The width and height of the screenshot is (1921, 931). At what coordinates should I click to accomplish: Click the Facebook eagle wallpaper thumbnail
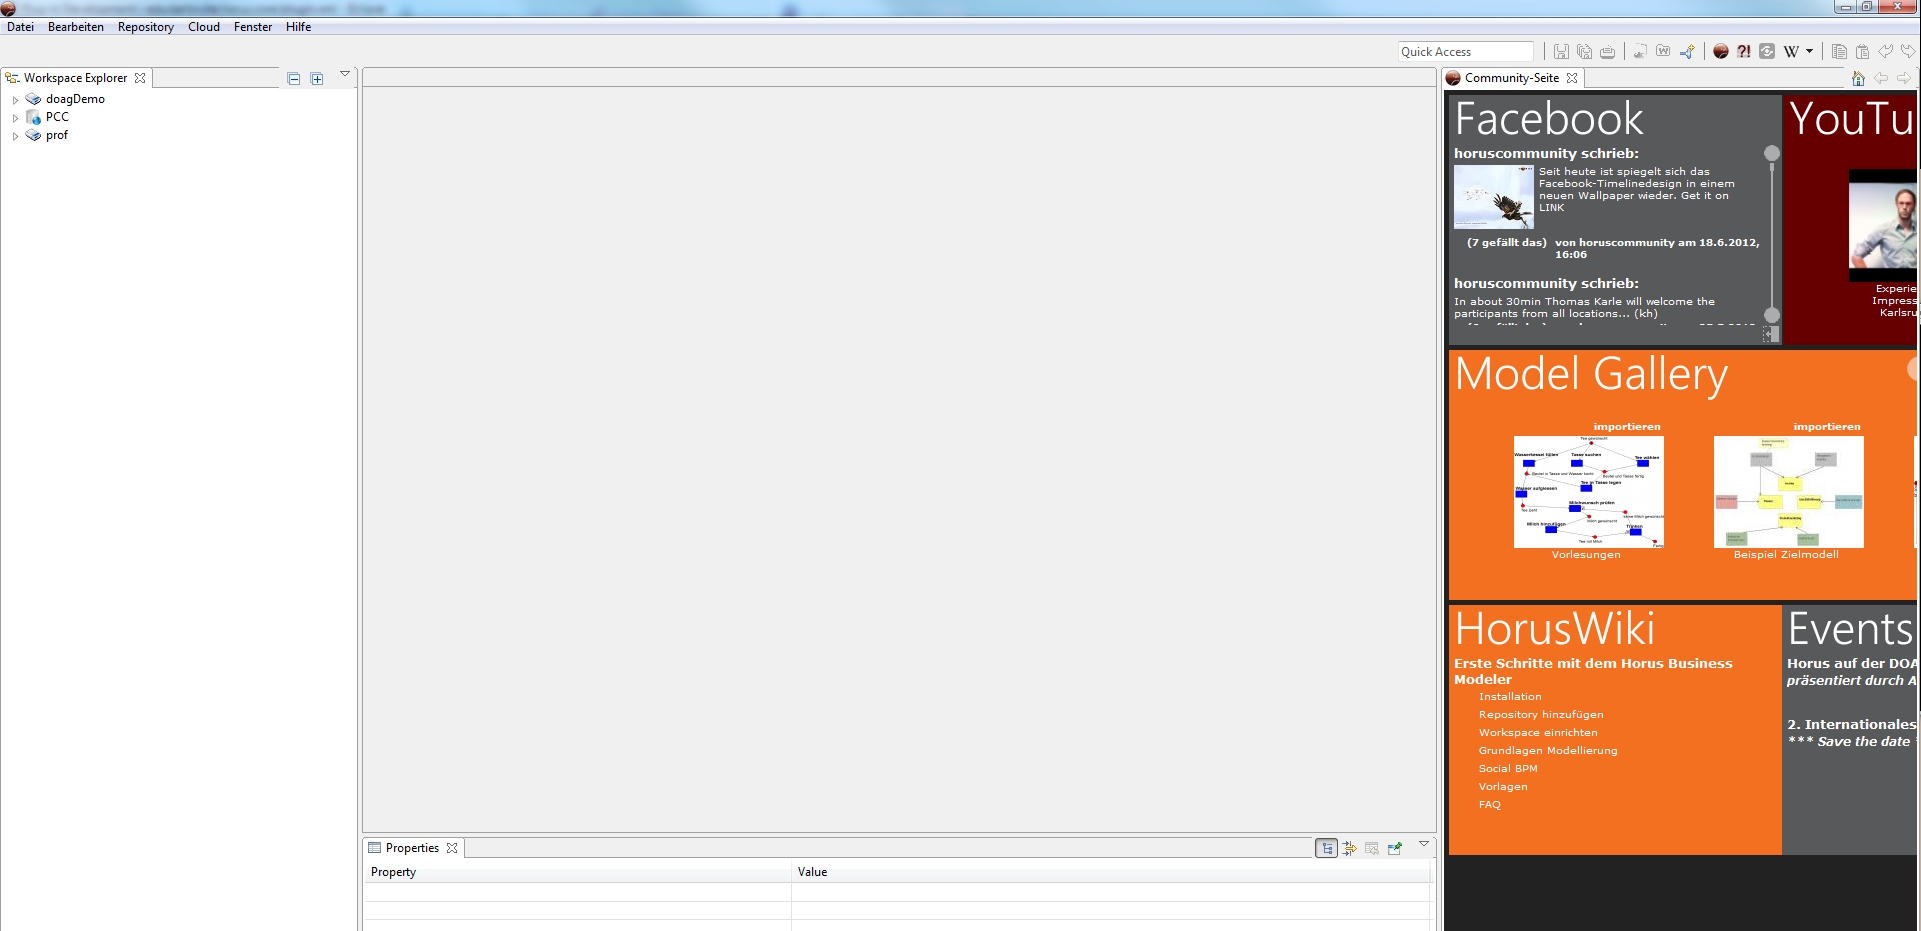point(1494,197)
